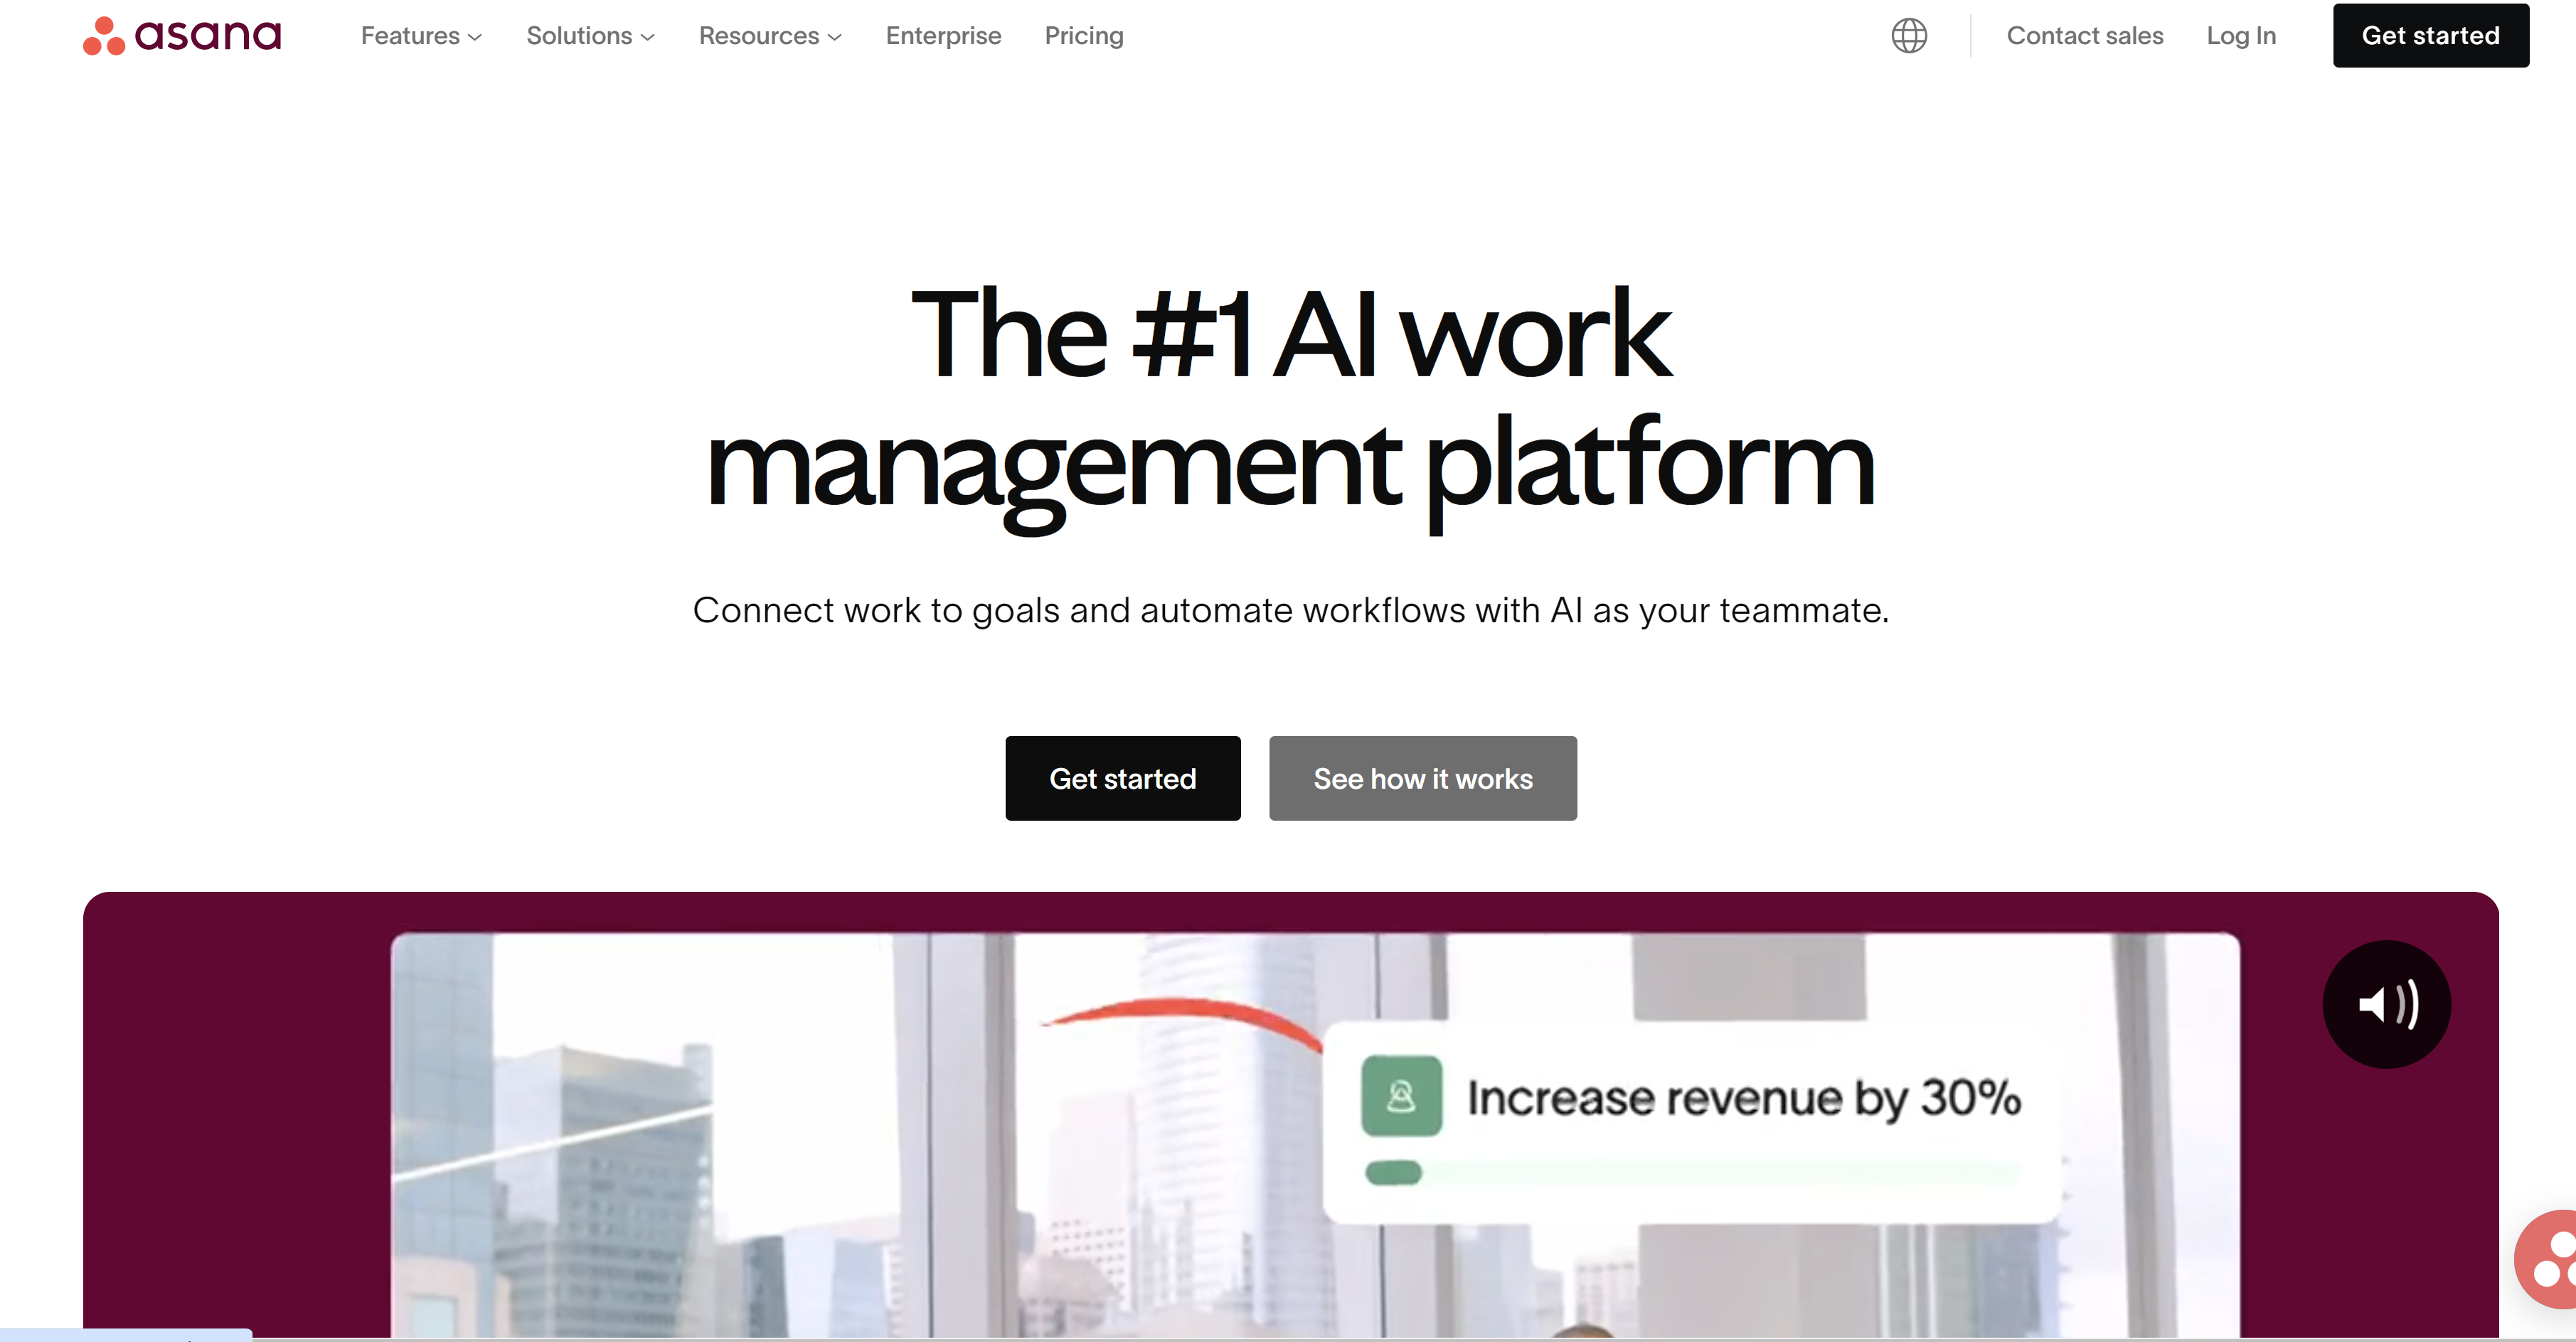This screenshot has width=2576, height=1342.
Task: Click the globe/language selector icon
Action: [x=1910, y=36]
